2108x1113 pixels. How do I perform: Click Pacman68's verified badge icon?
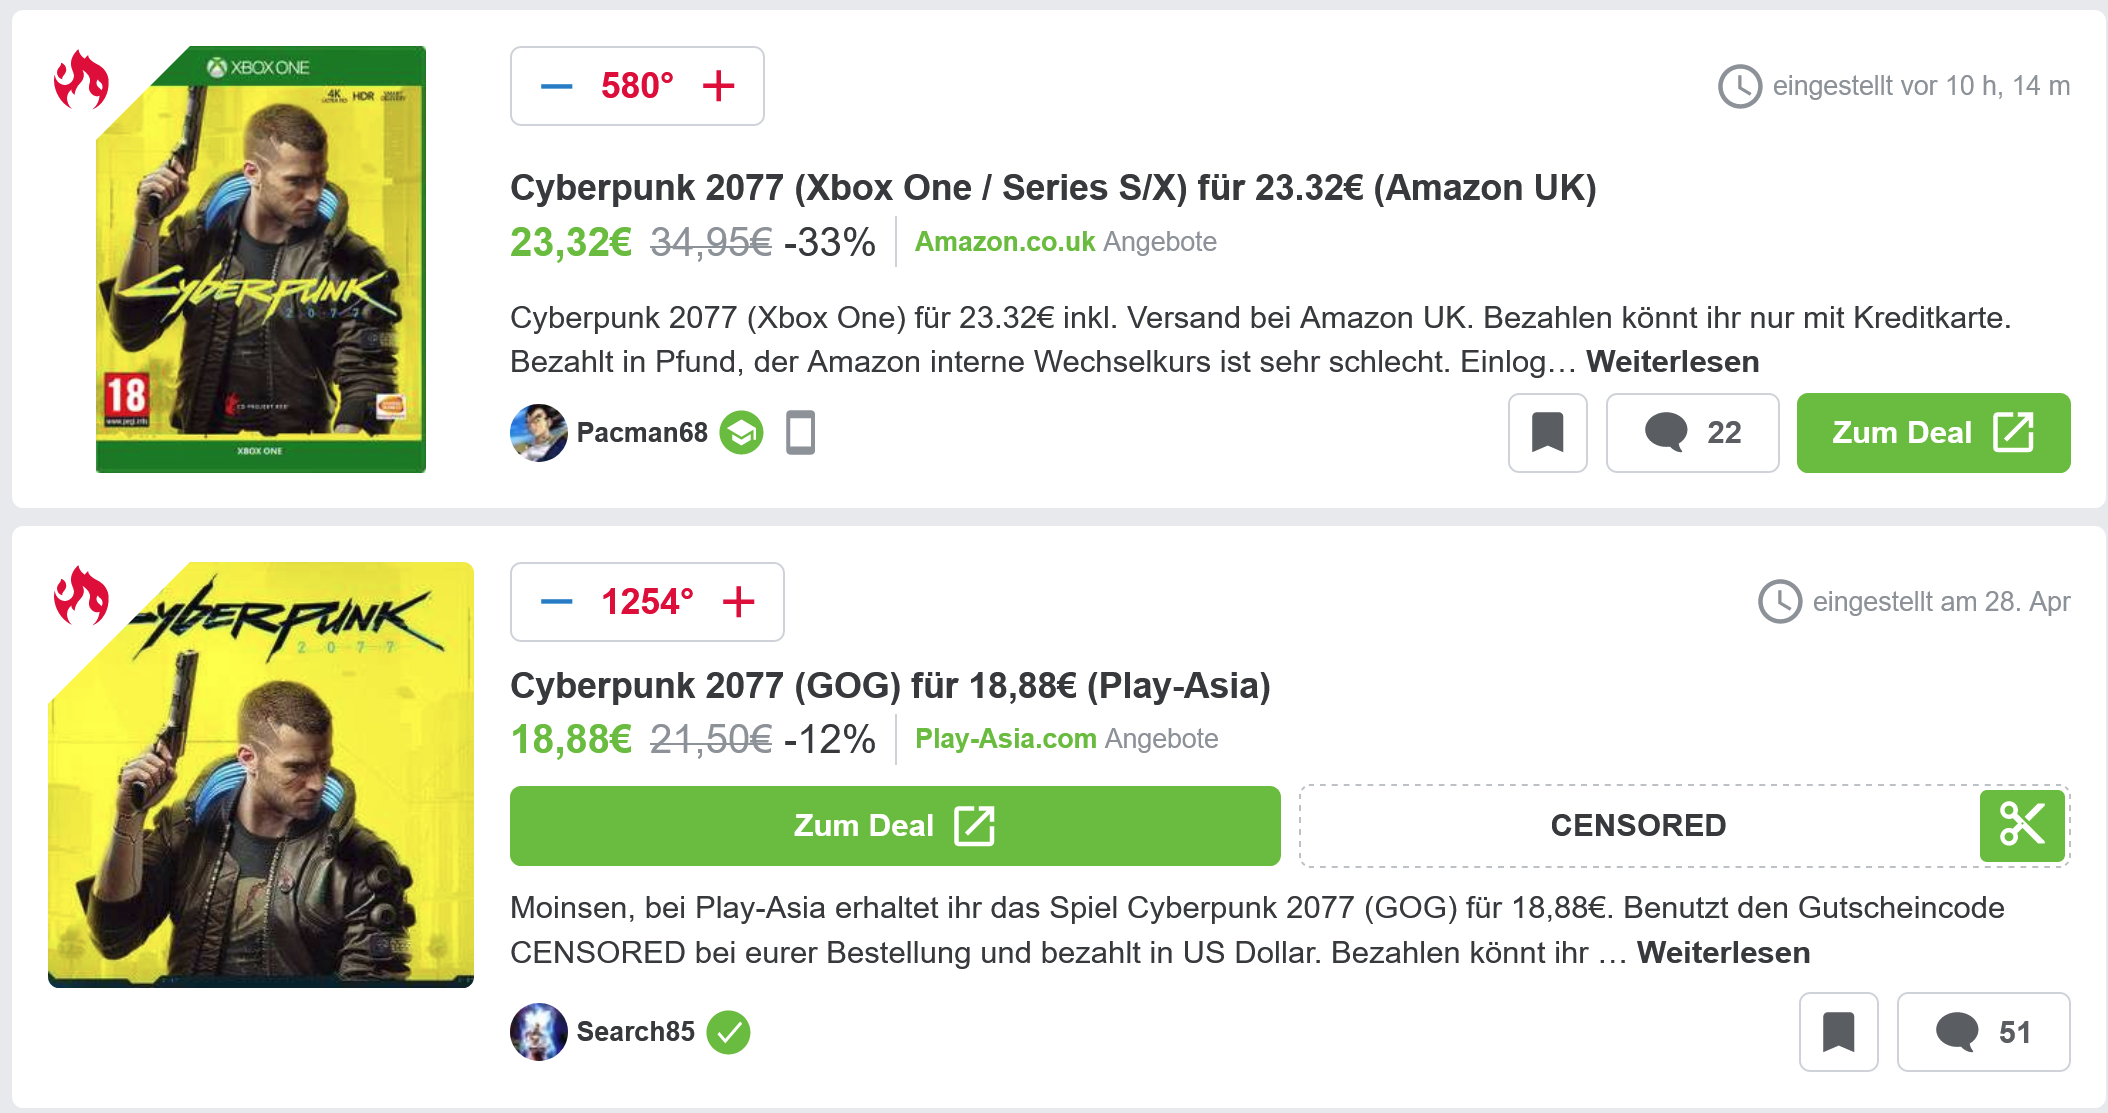(x=741, y=433)
